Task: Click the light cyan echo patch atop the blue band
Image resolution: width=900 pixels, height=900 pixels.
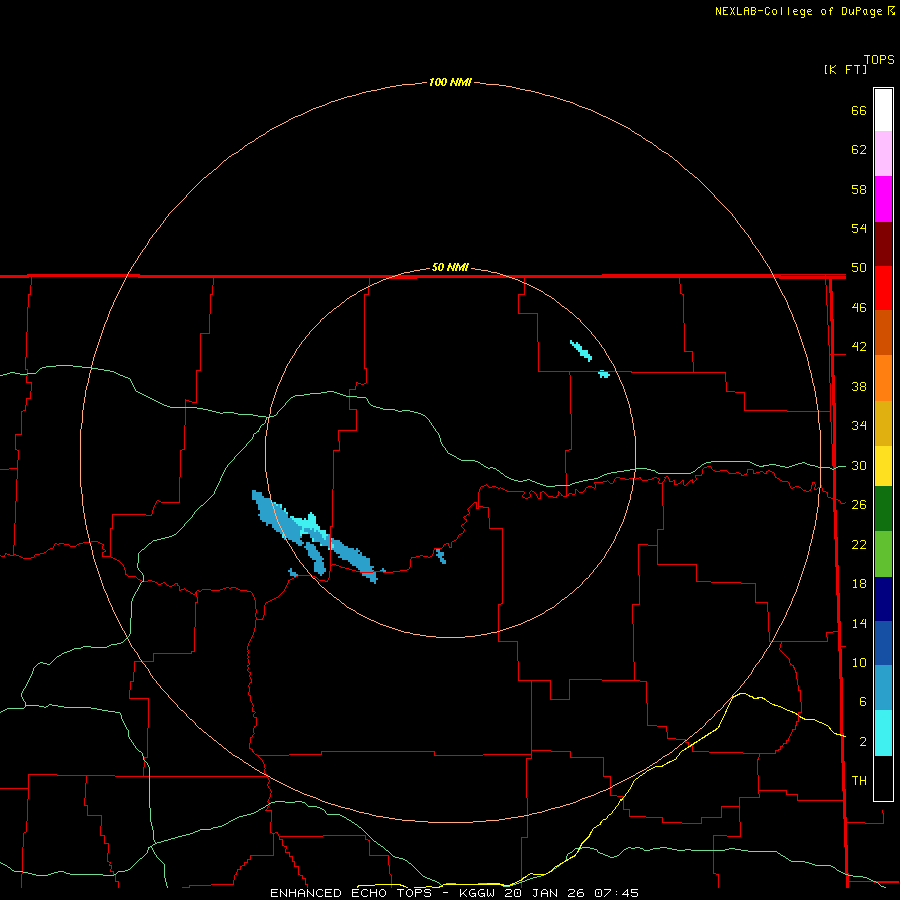Action: point(310,526)
